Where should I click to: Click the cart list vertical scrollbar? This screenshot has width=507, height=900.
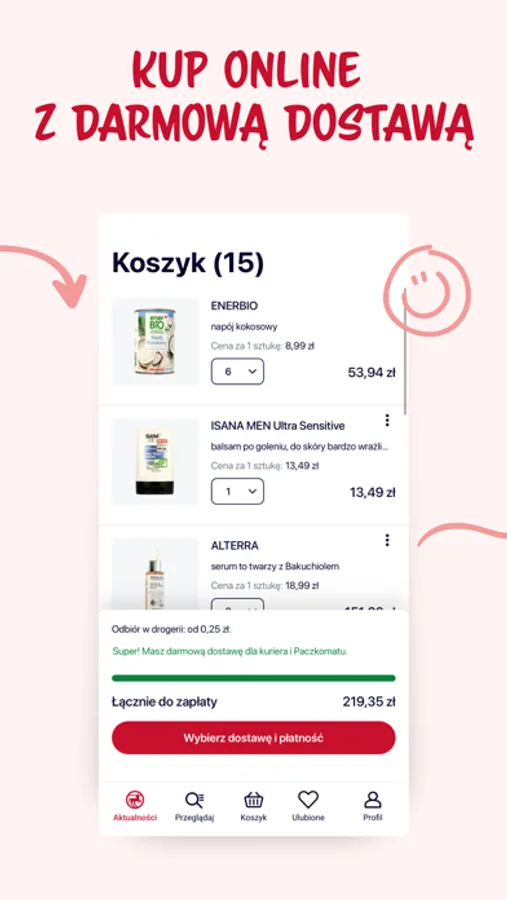pyautogui.click(x=405, y=350)
